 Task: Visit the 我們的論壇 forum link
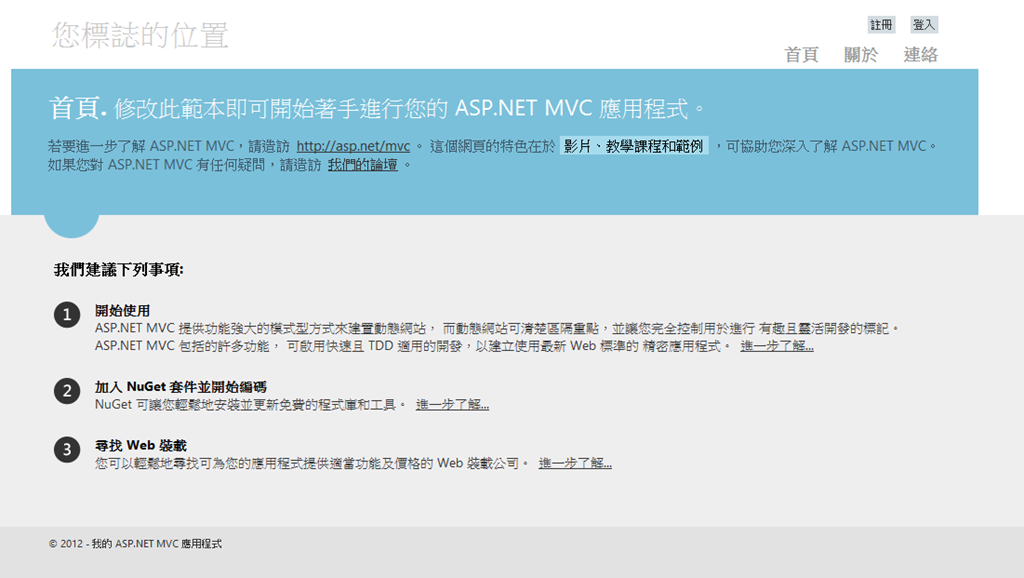(x=363, y=165)
